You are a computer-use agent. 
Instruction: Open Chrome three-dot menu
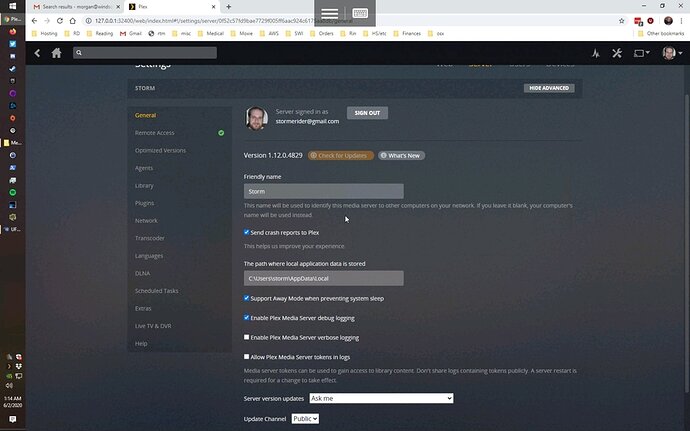pyautogui.click(x=681, y=21)
